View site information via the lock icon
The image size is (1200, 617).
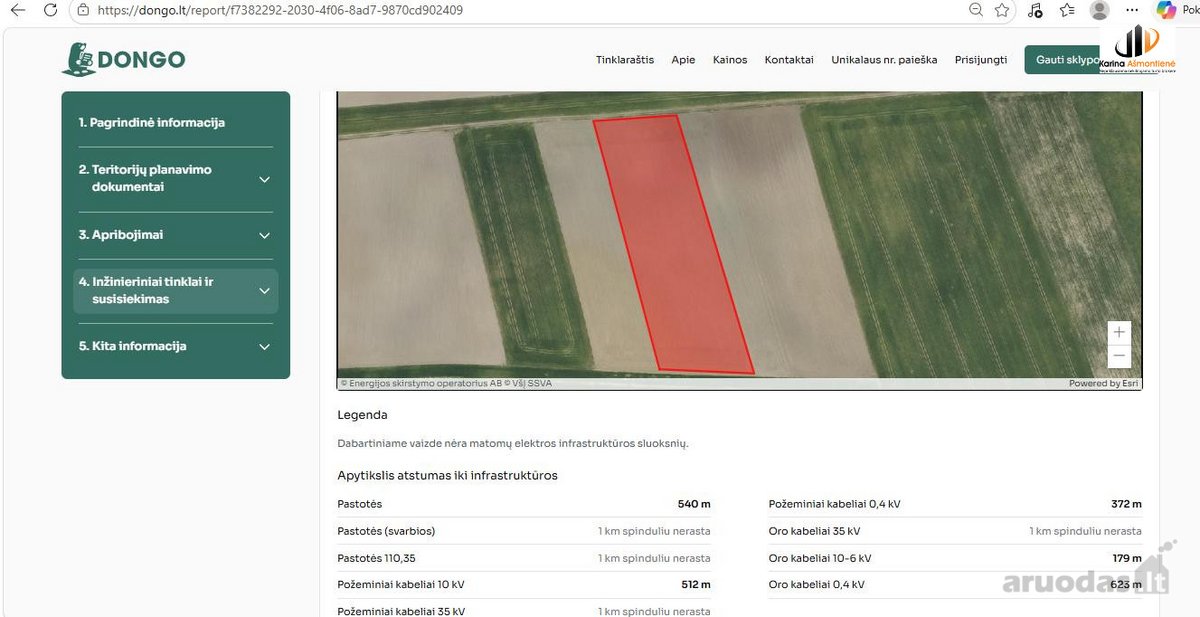(83, 10)
